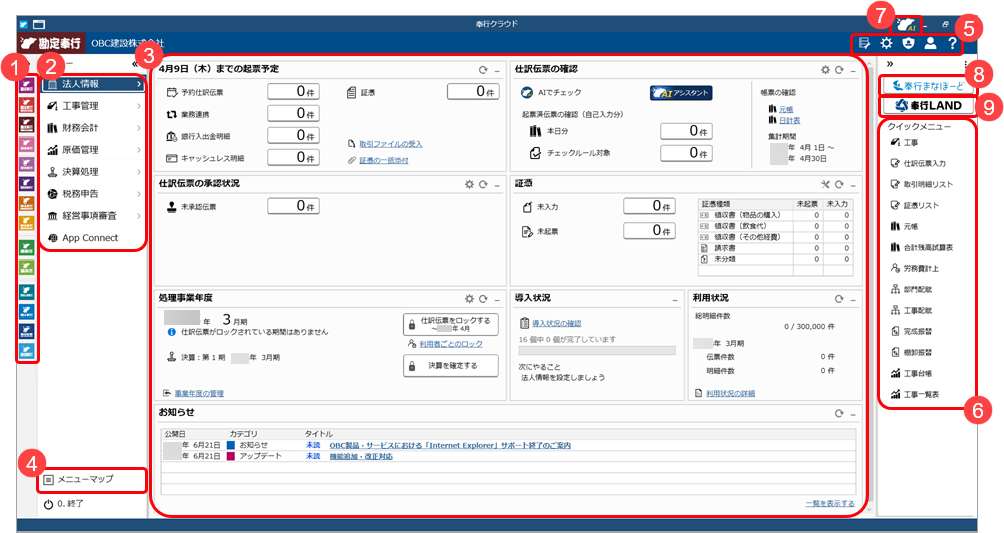Screen dimensions: 1004x533
Task: Open 工事 in quick menu
Action: 904,142
